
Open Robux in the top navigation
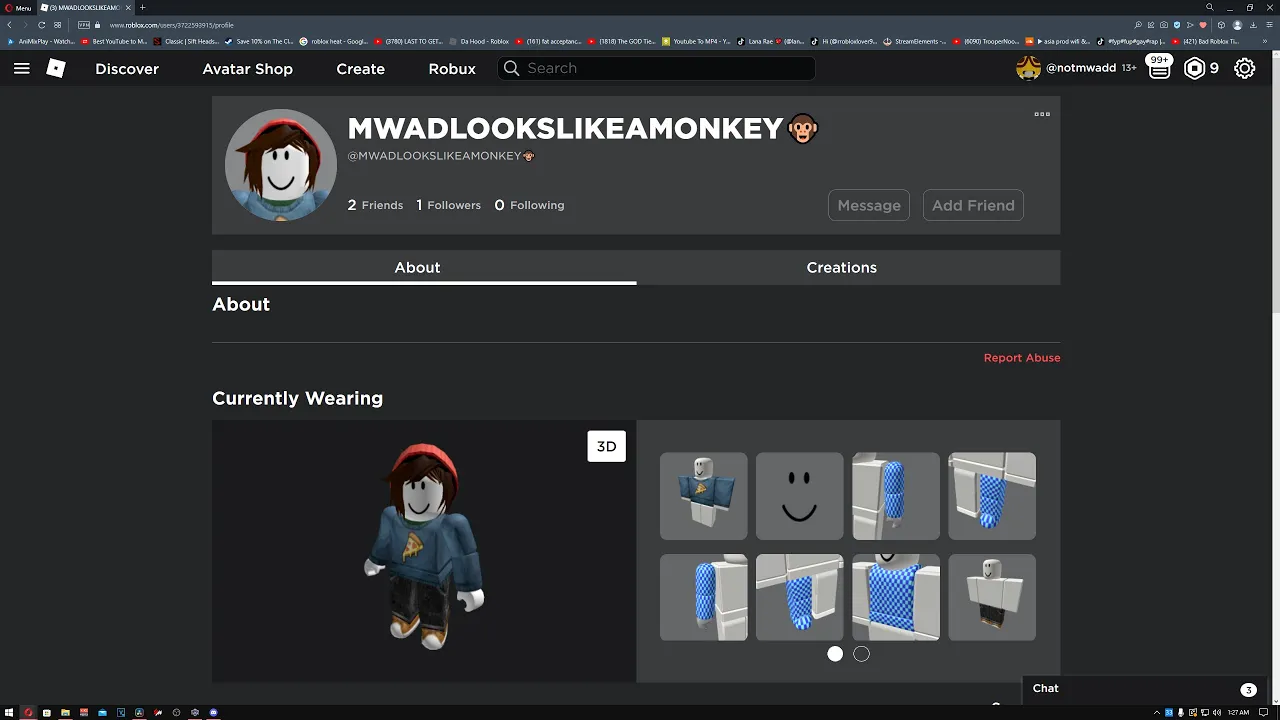[452, 68]
